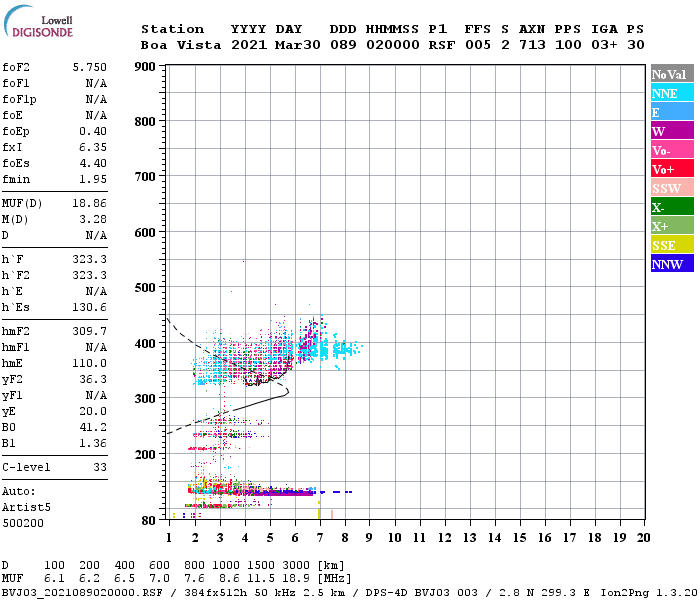The height and width of the screenshot is (600, 700).
Task: Click the 20 MHz frequency axis label
Action: (643, 538)
